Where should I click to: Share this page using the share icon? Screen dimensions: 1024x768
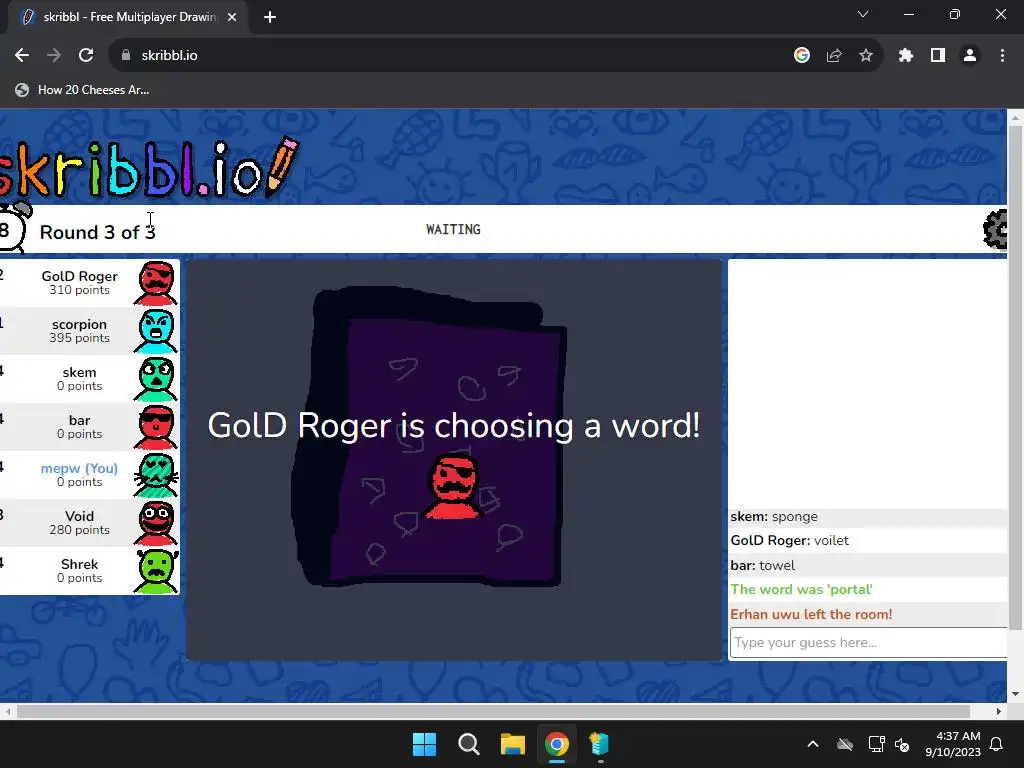pos(834,56)
